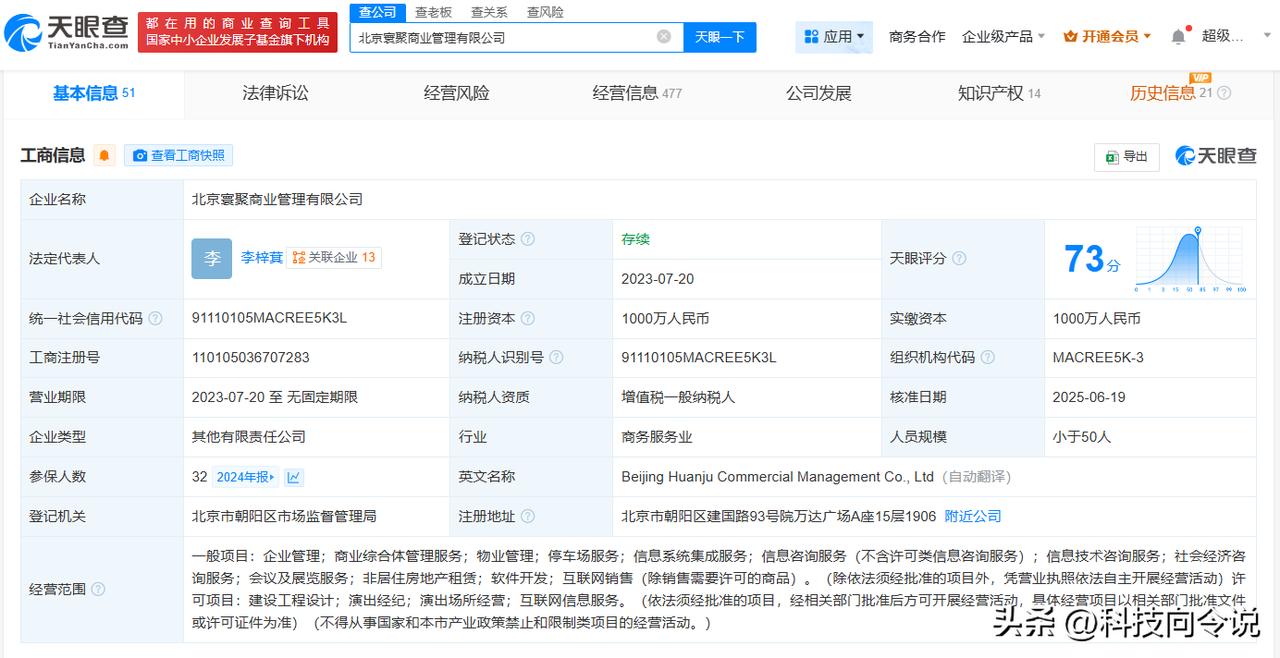Click the 成立日期 value 2023-07-20
Screen dimensions: 1280x658
pos(658,279)
